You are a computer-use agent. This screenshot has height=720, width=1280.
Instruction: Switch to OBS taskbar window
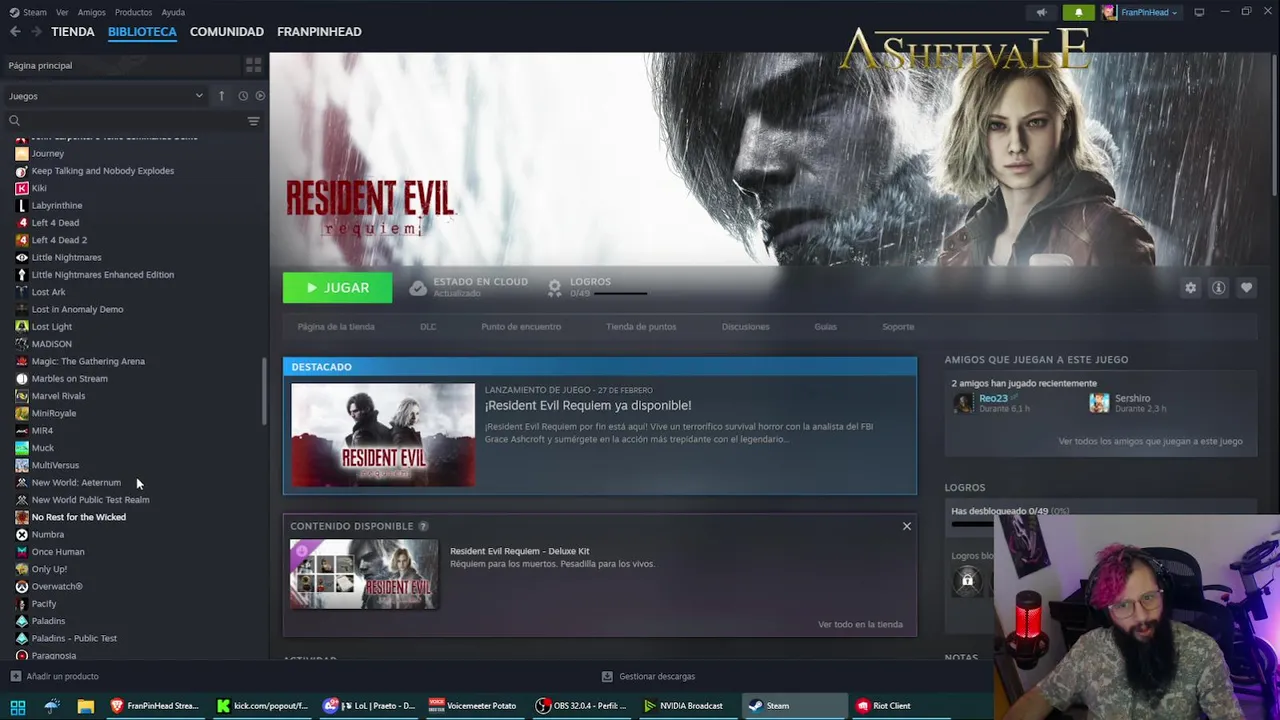(581, 706)
